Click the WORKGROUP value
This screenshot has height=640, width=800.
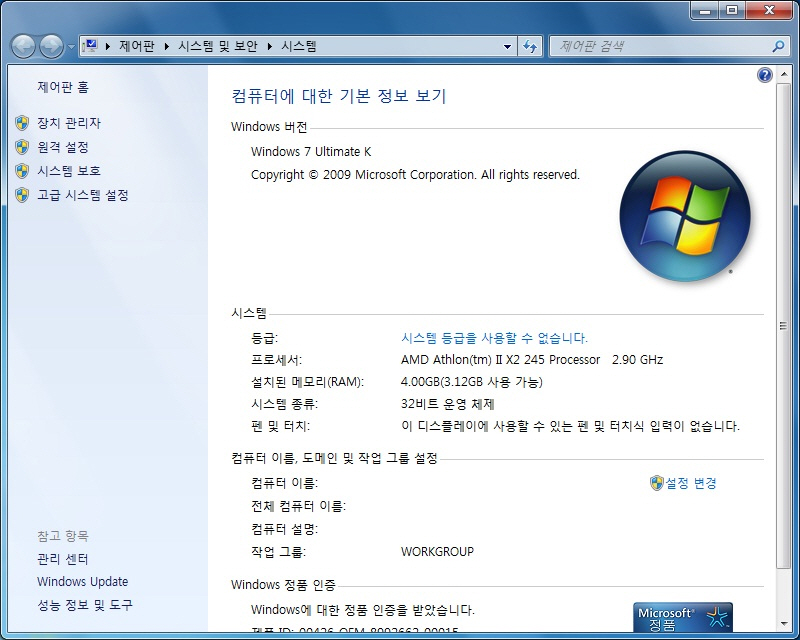point(437,552)
